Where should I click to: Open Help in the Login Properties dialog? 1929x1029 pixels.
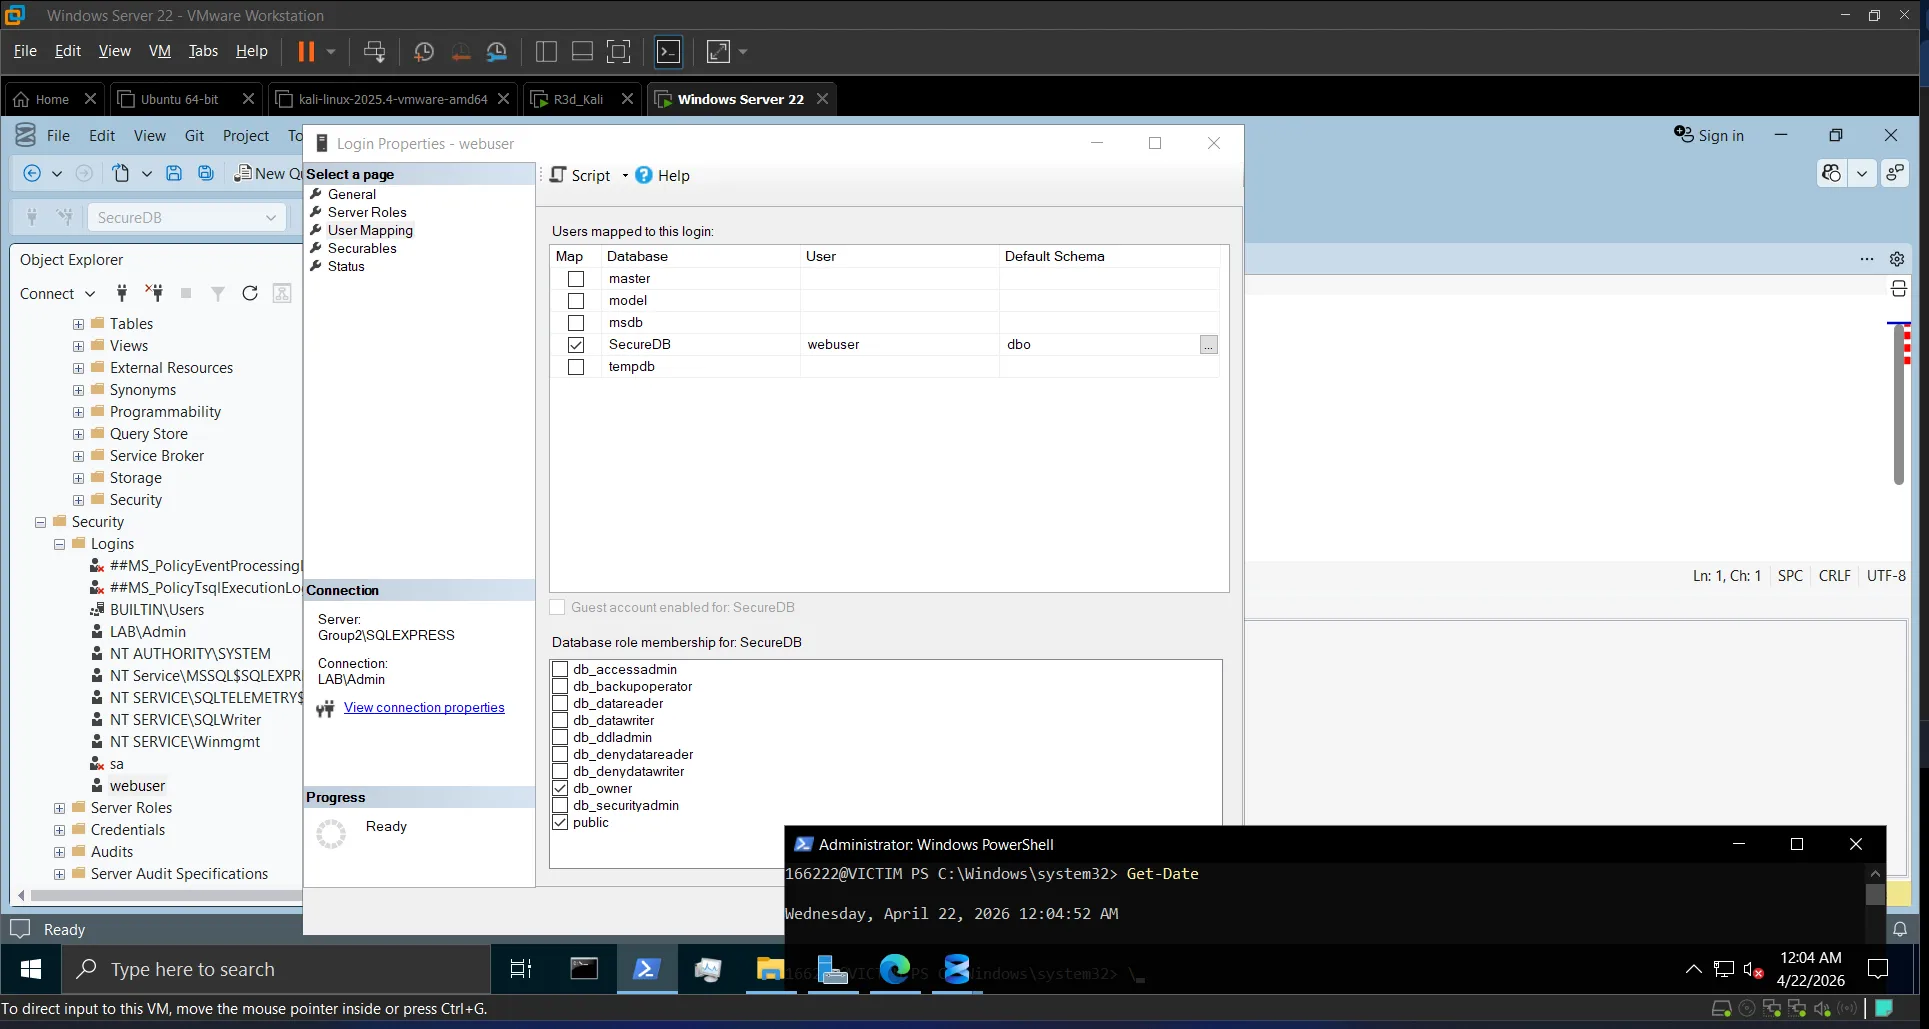click(x=662, y=175)
